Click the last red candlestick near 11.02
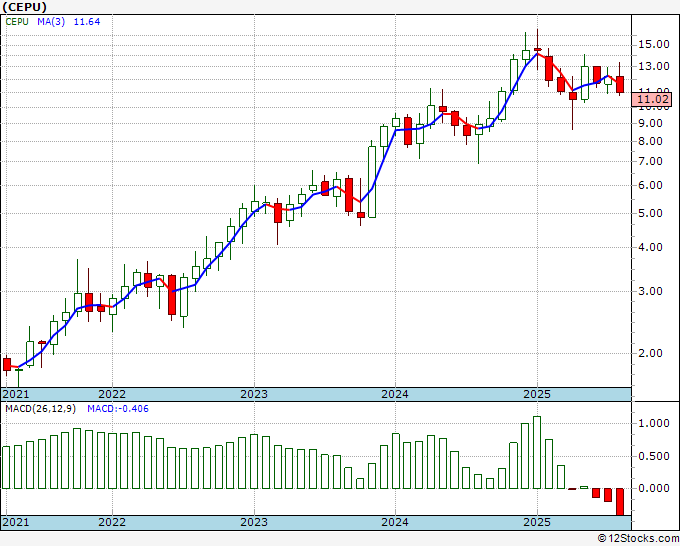Image resolution: width=680 pixels, height=546 pixels. pos(620,84)
